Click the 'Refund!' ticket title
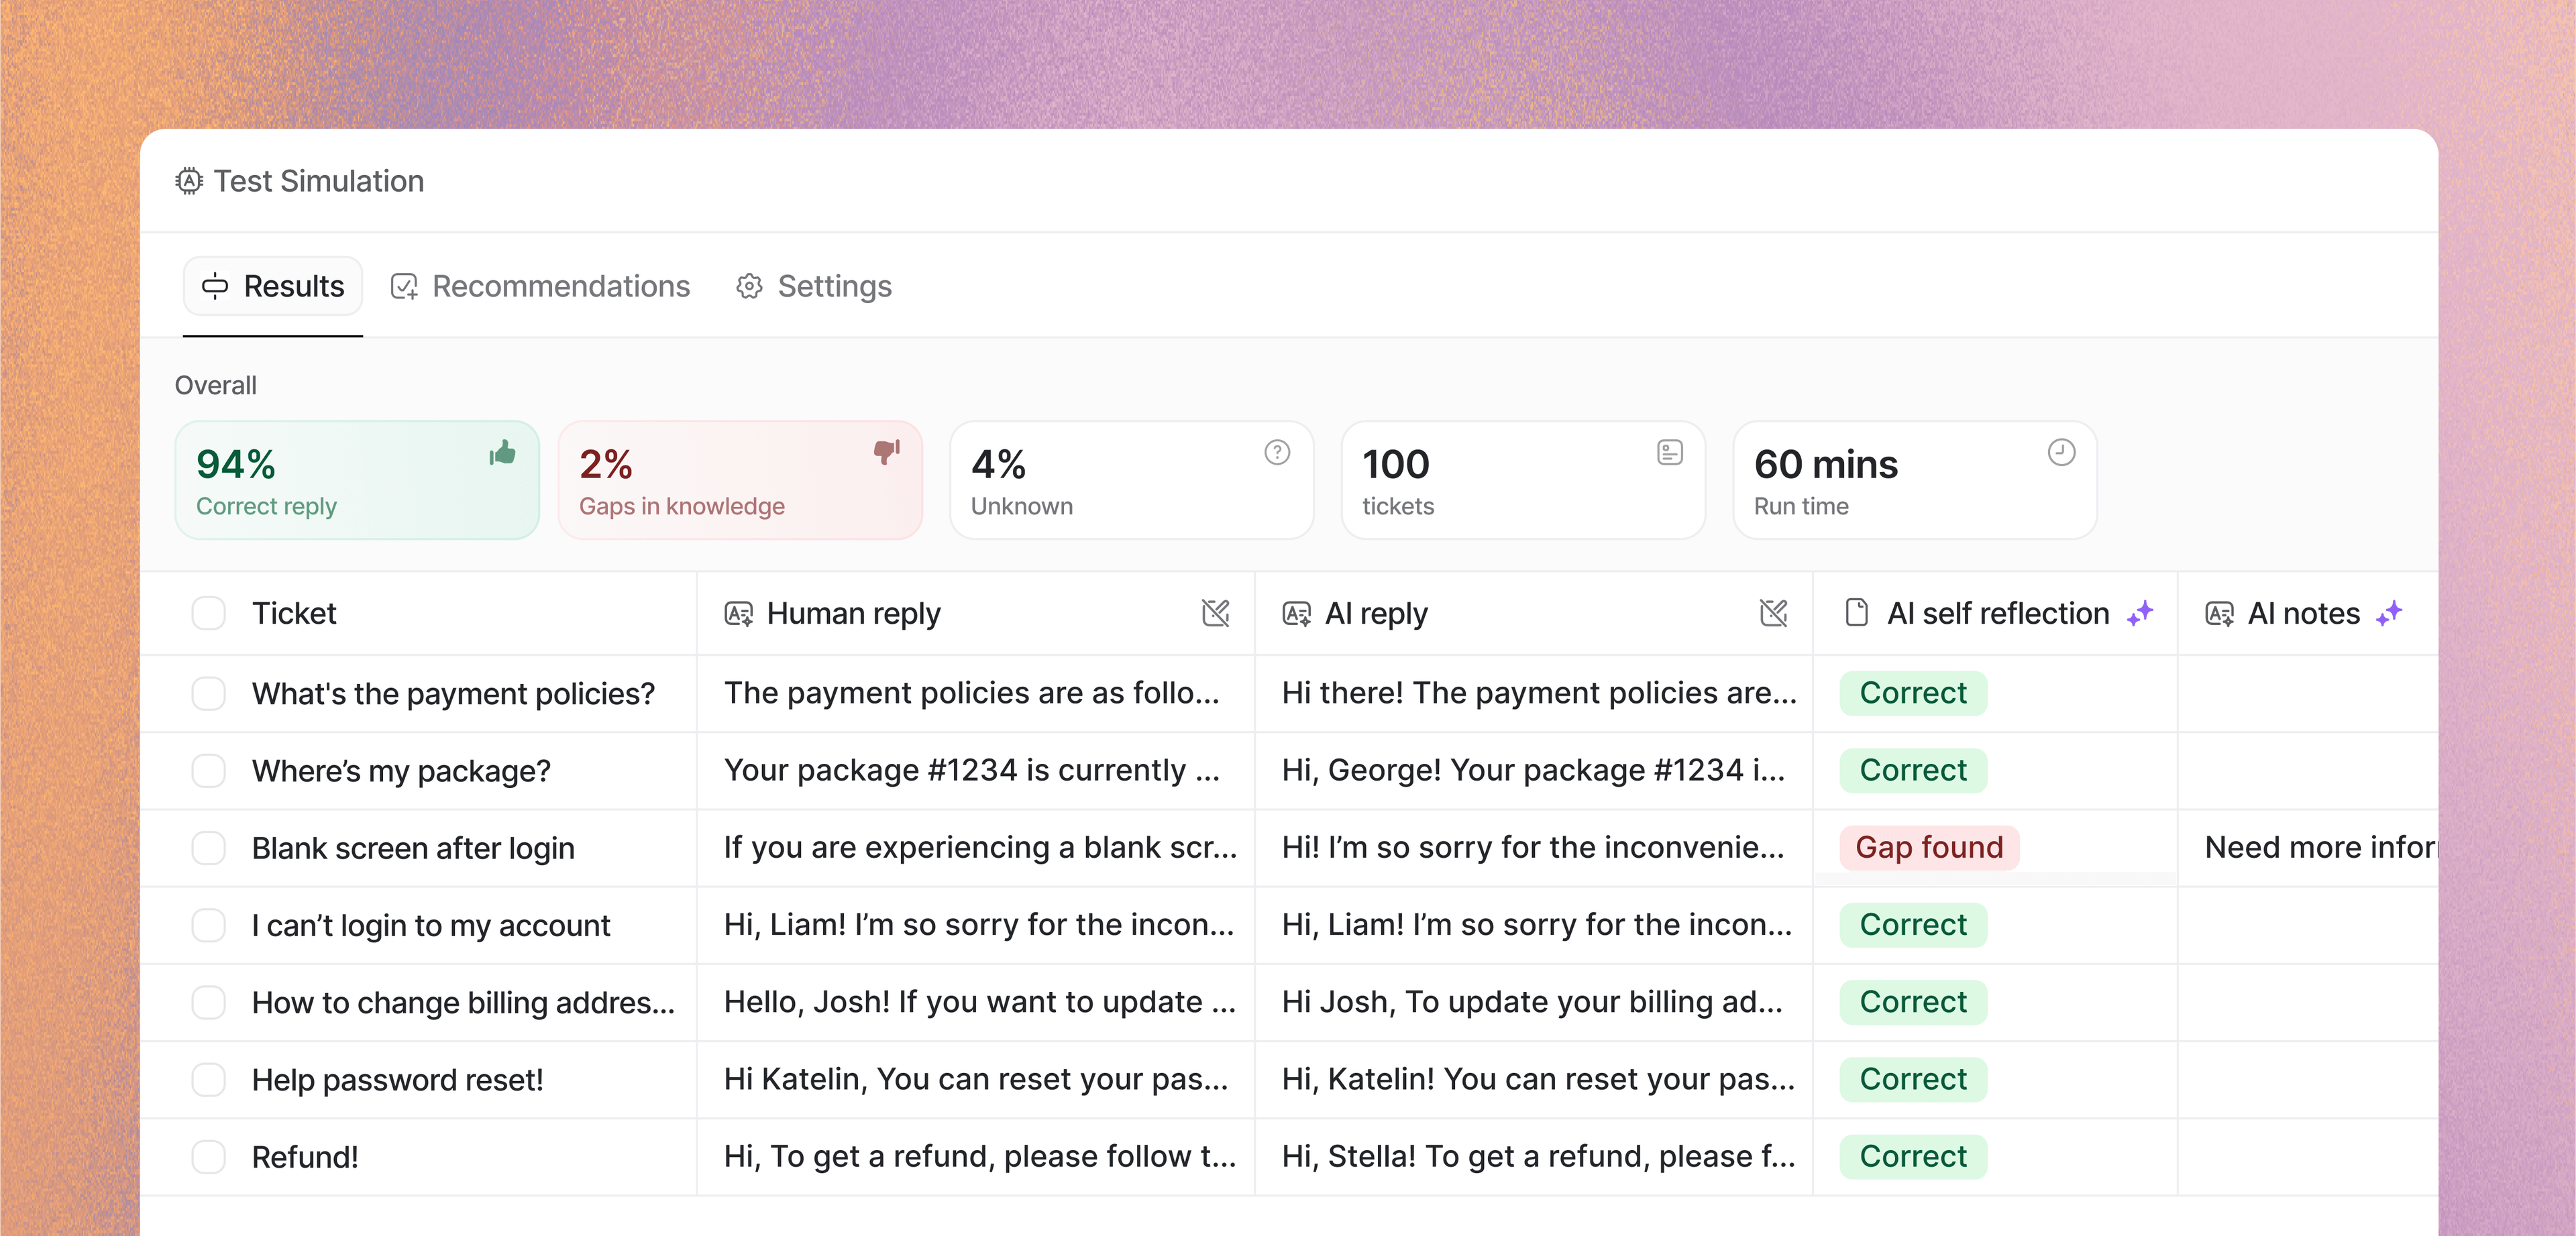Image resolution: width=2576 pixels, height=1236 pixels. [x=305, y=1157]
